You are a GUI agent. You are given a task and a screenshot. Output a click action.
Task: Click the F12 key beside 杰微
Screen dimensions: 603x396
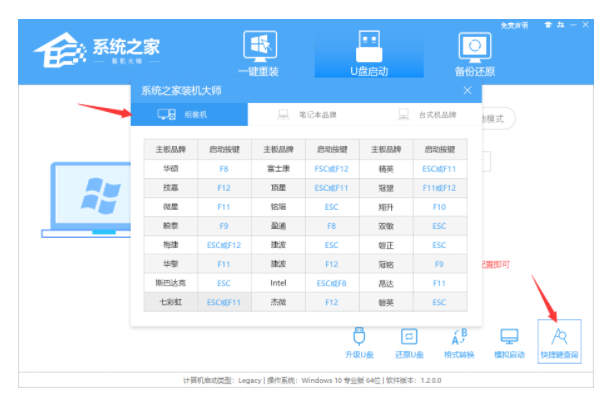tap(331, 302)
